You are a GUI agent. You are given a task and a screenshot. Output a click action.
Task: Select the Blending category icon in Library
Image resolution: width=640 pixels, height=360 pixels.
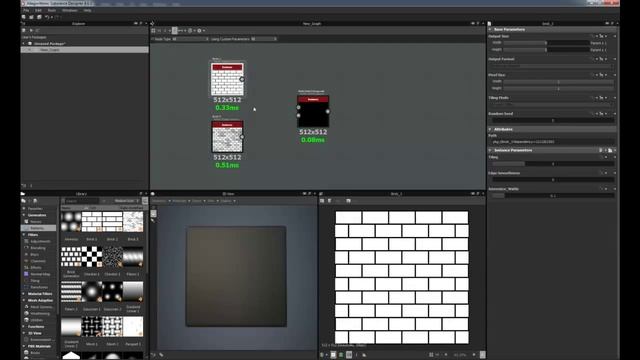pyautogui.click(x=27, y=248)
